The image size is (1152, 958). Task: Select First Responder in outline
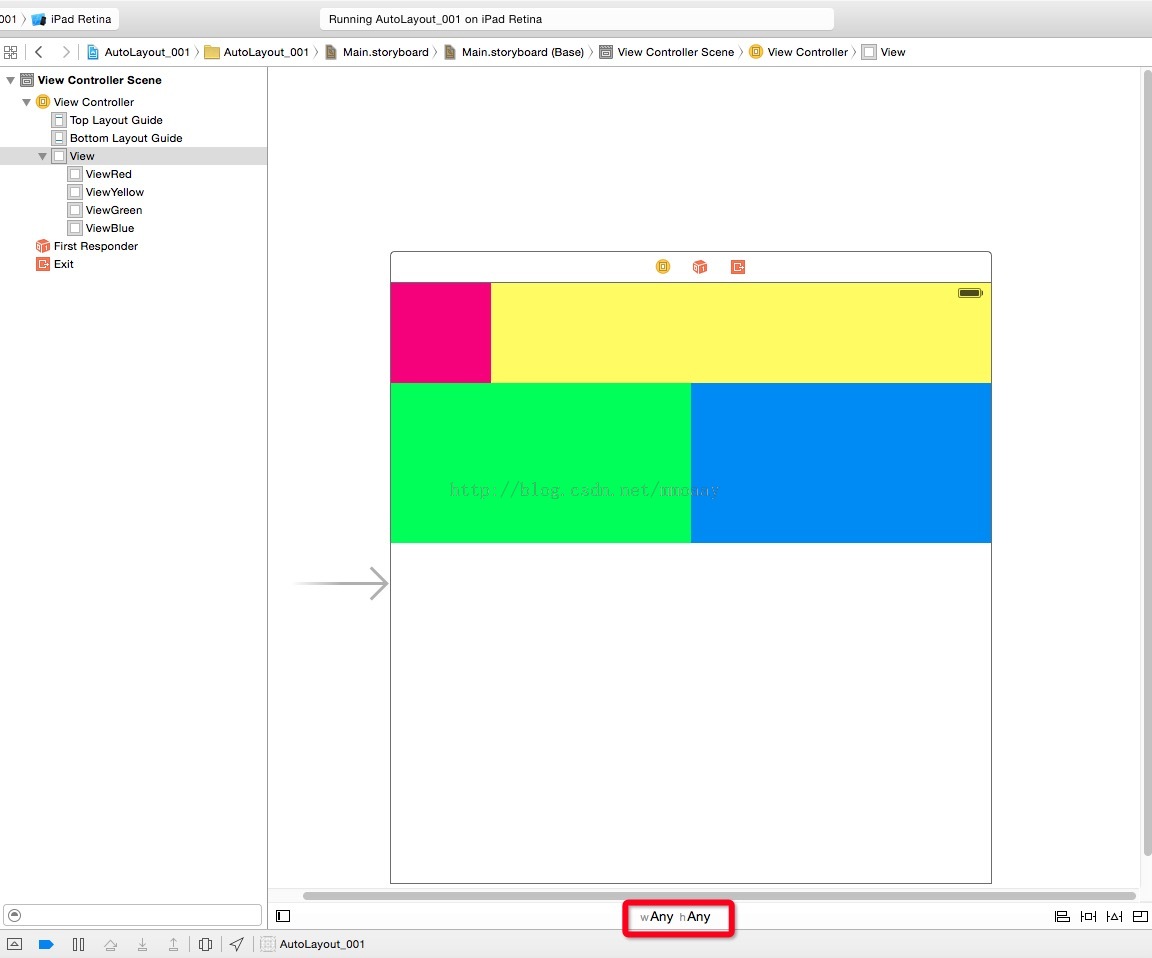(133, 246)
